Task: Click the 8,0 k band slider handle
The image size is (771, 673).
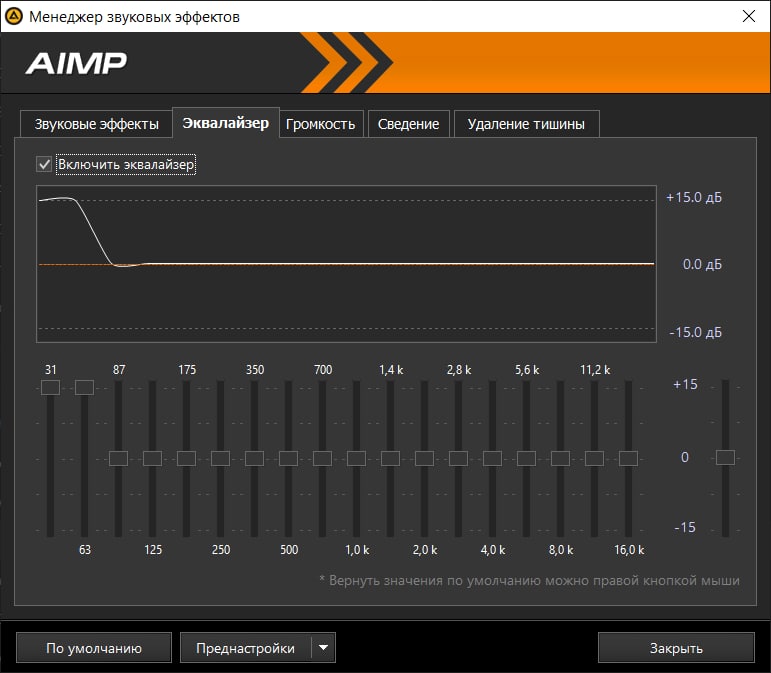Action: pos(561,459)
